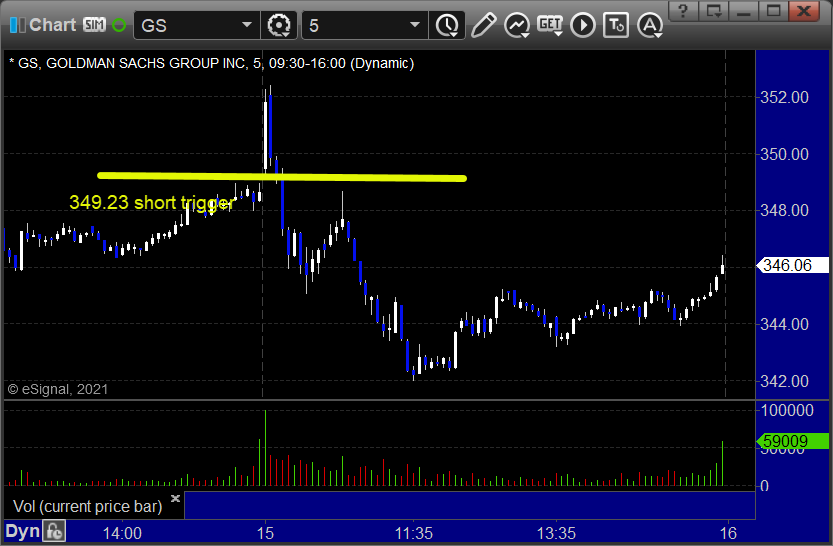
Task: Click the play replay button
Action: (583, 25)
